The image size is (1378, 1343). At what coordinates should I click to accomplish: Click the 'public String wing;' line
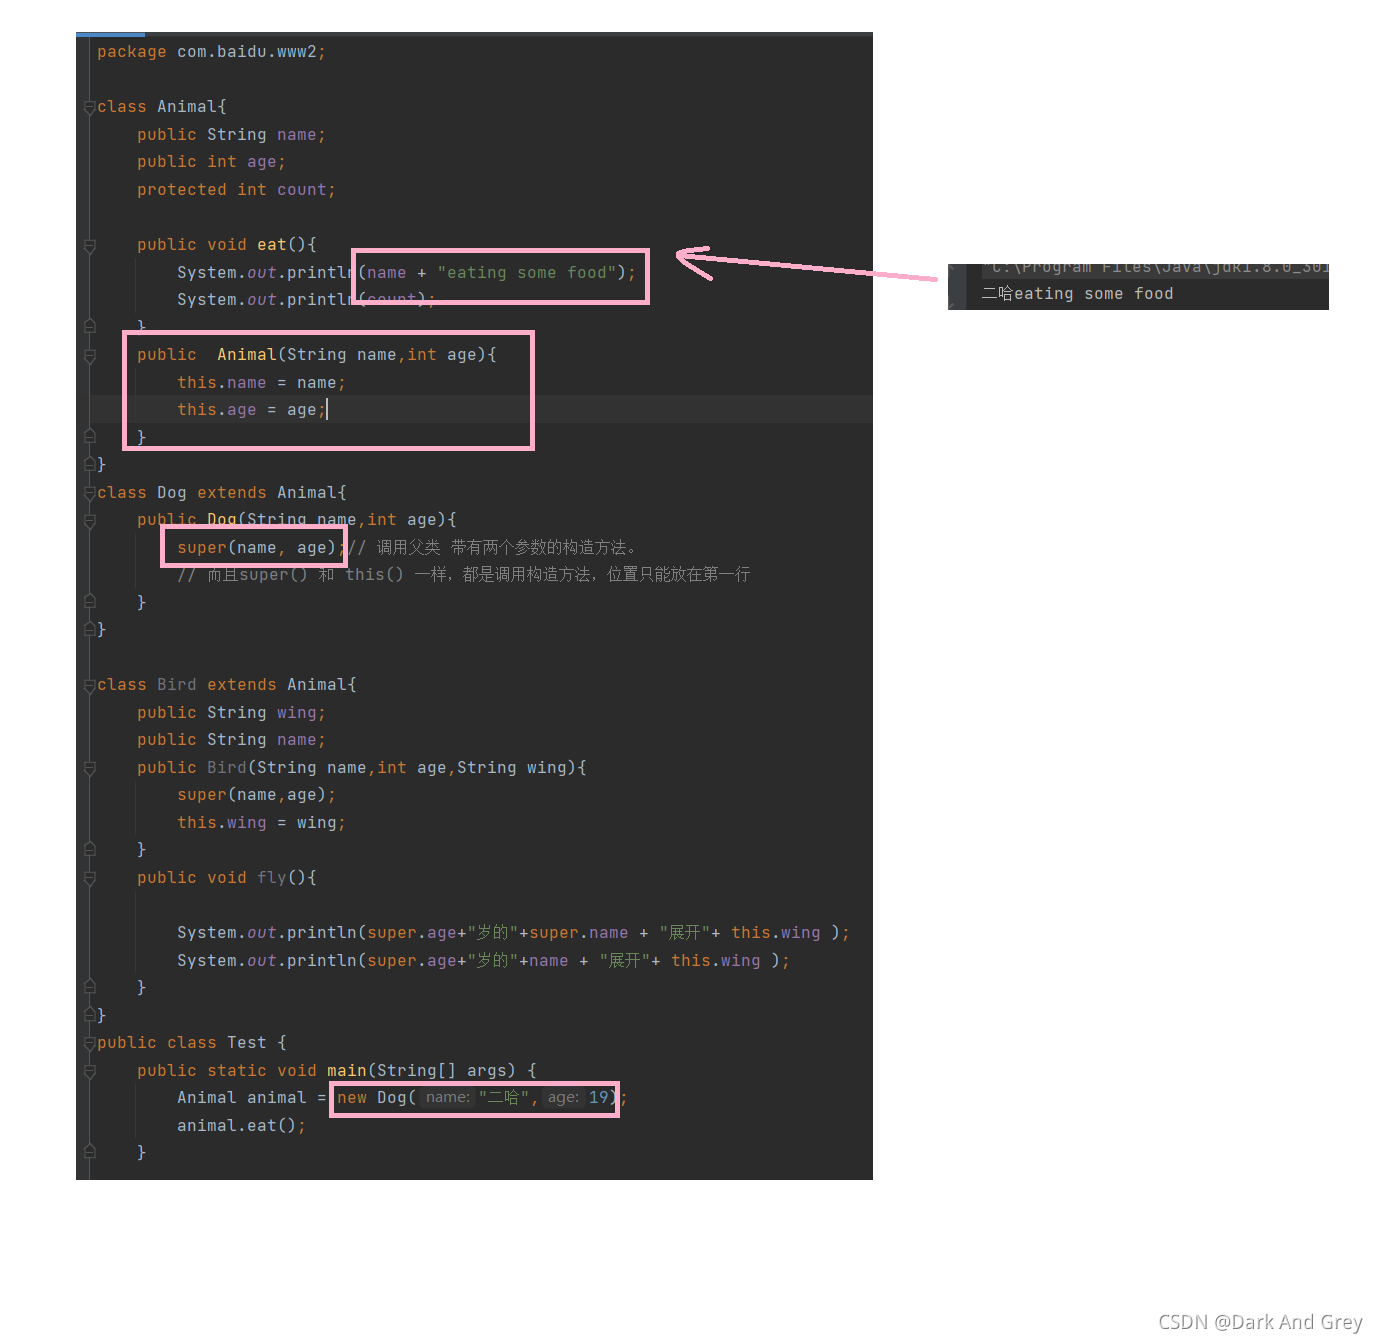click(x=231, y=713)
